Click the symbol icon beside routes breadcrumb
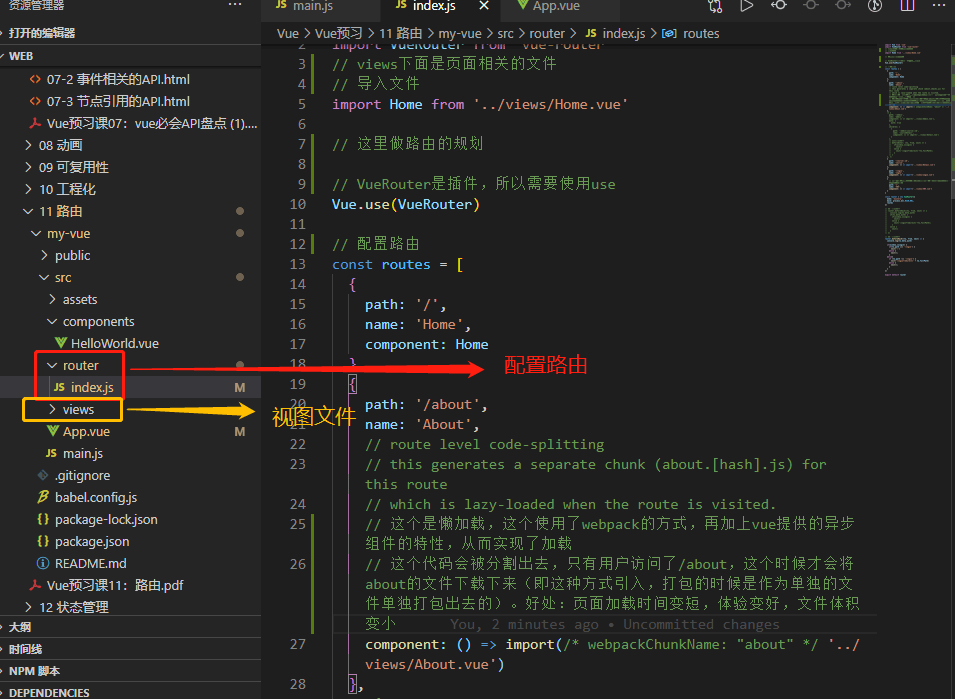The width and height of the screenshot is (955, 699). [x=669, y=33]
